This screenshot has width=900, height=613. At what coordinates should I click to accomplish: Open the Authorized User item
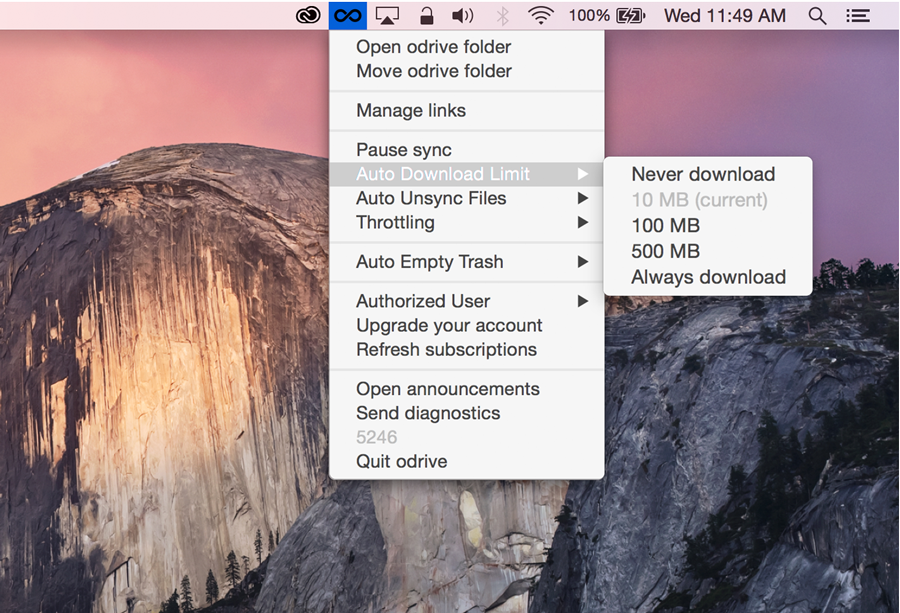(467, 301)
